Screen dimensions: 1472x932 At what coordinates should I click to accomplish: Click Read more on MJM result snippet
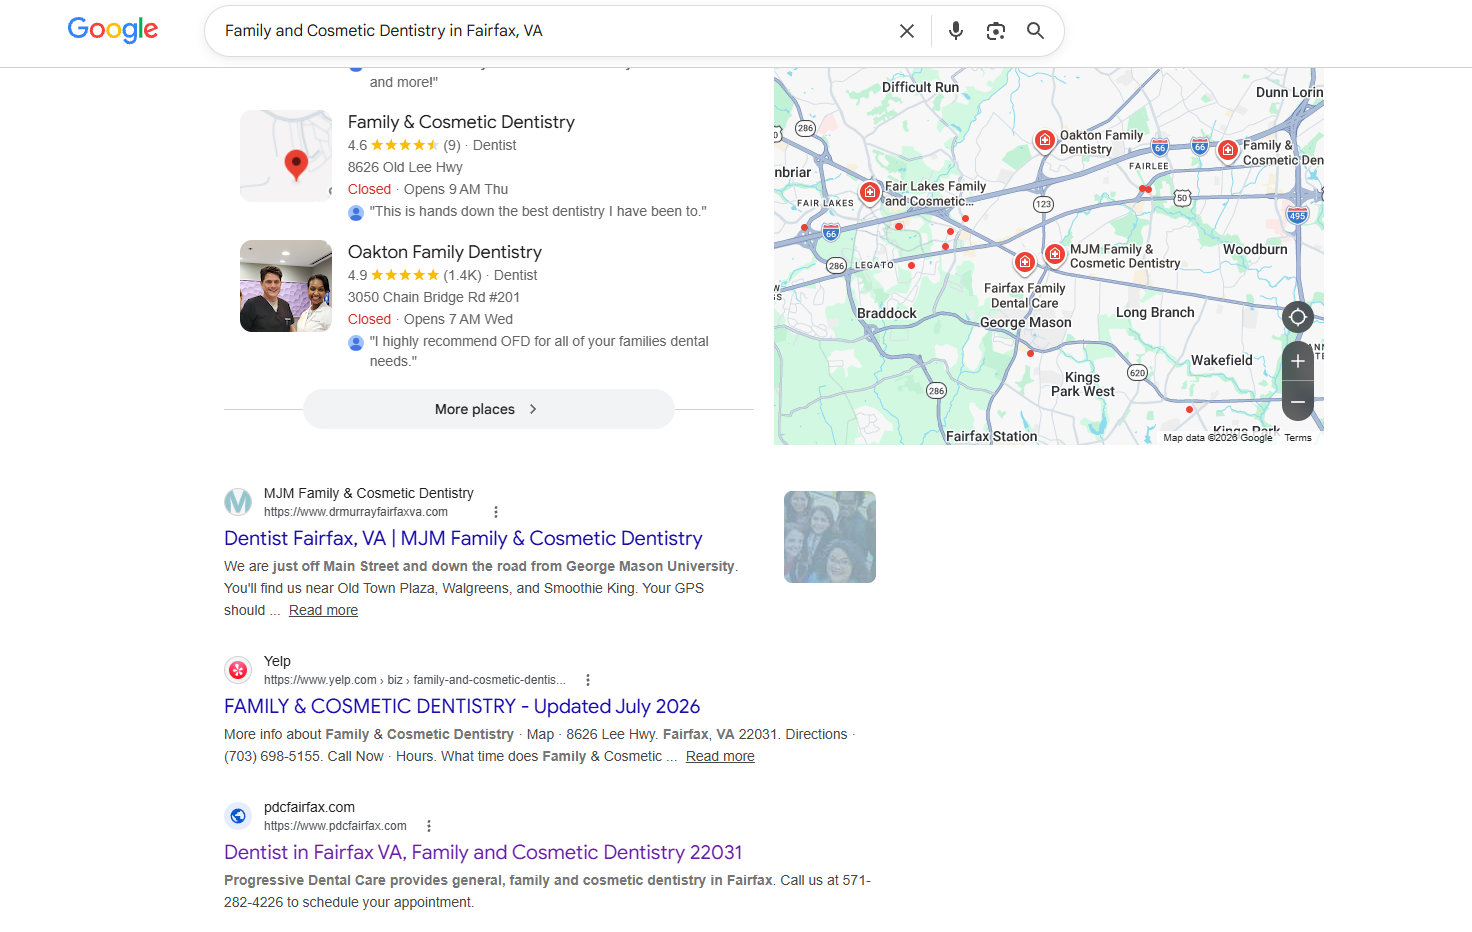pos(323,610)
